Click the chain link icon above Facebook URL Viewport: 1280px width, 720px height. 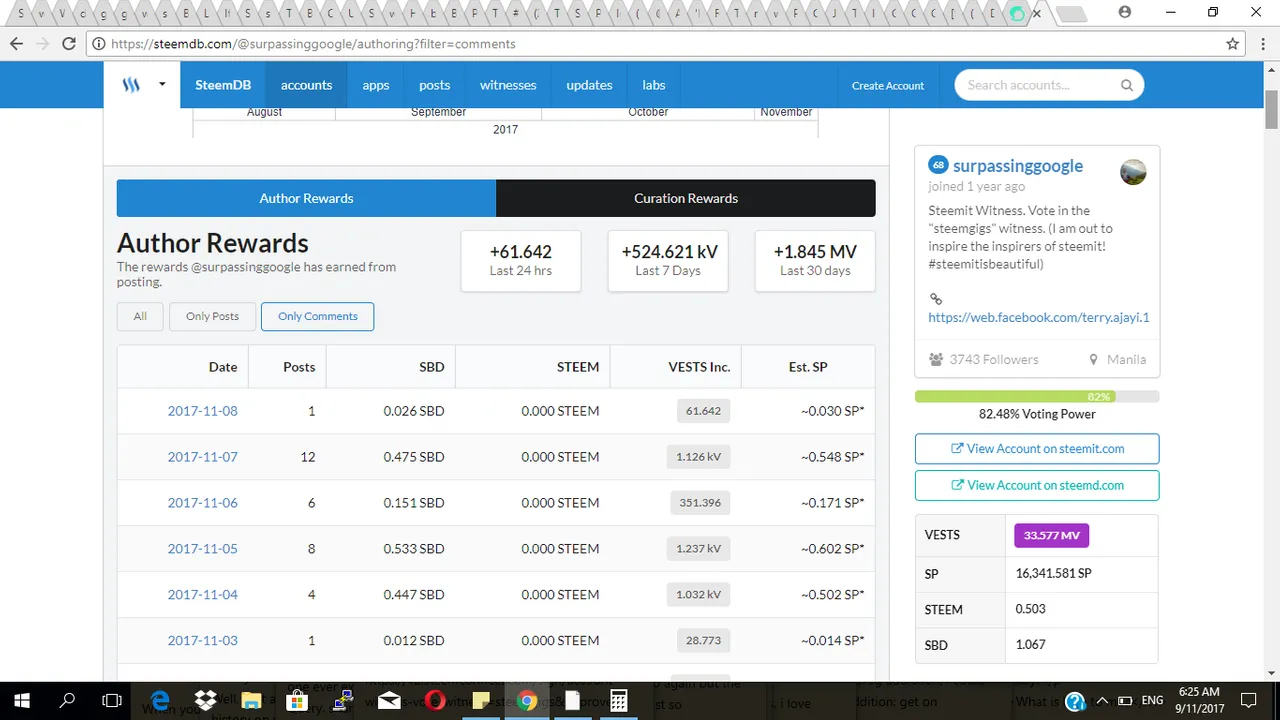tap(935, 299)
